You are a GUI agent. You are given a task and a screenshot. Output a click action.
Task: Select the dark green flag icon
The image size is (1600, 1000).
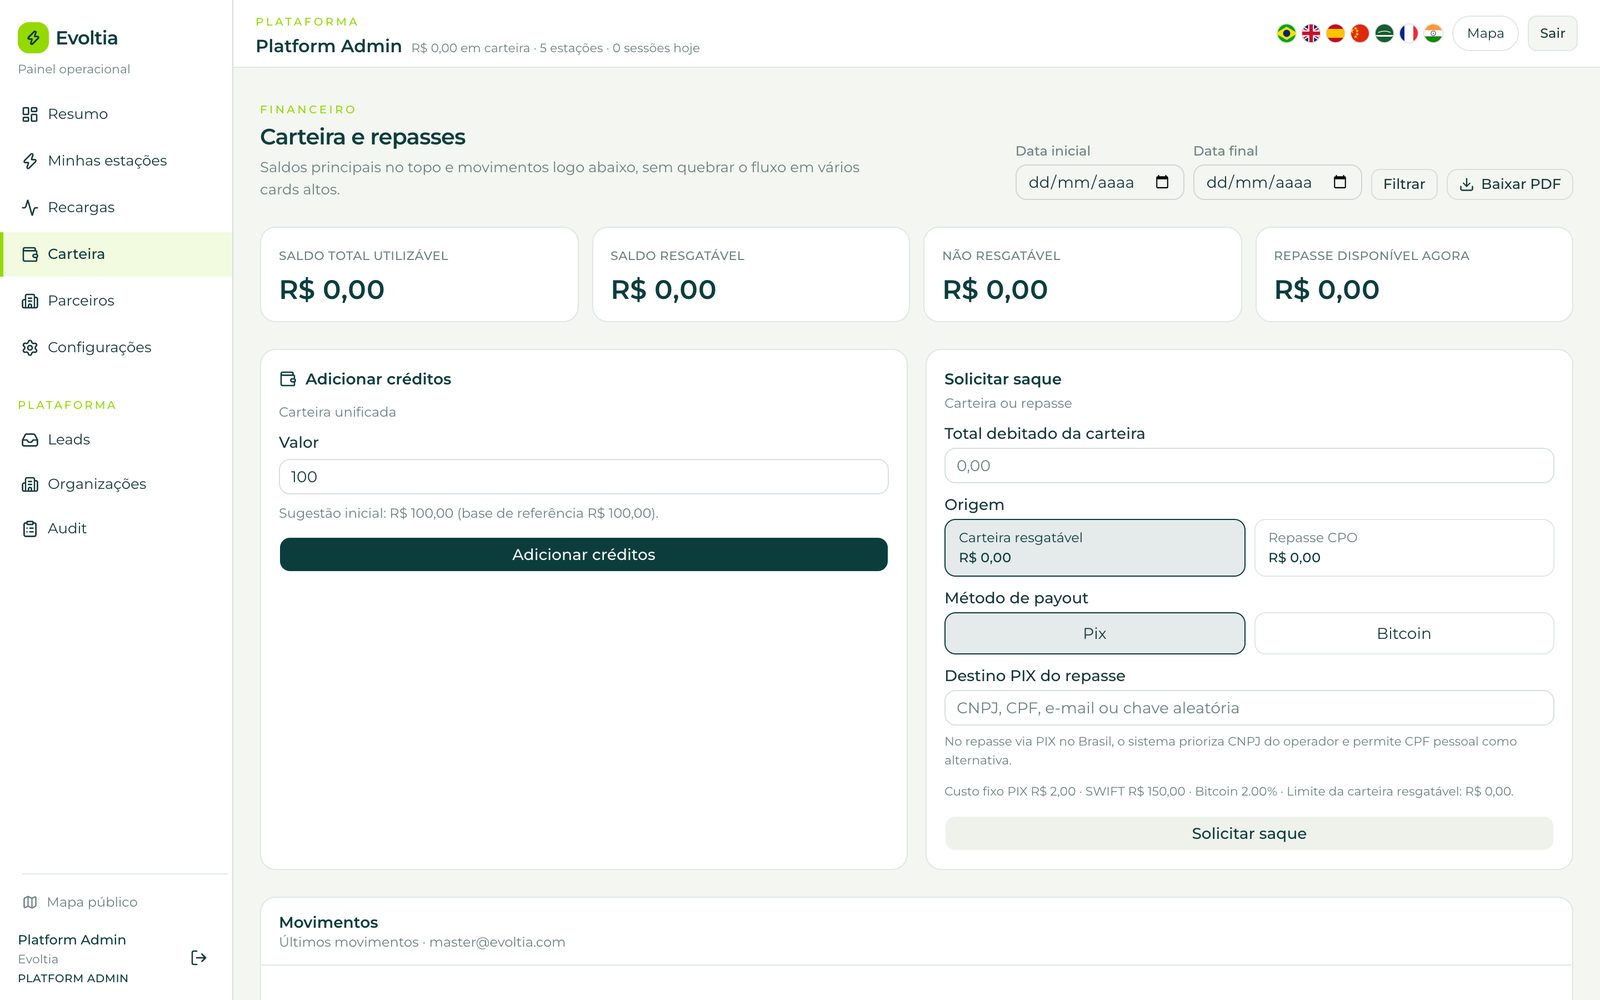coord(1384,33)
